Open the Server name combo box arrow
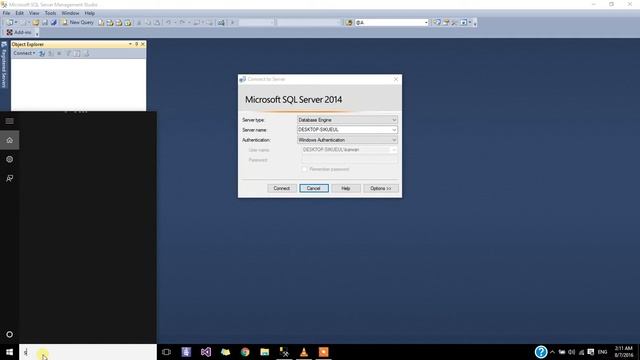The width and height of the screenshot is (640, 360). 394,130
